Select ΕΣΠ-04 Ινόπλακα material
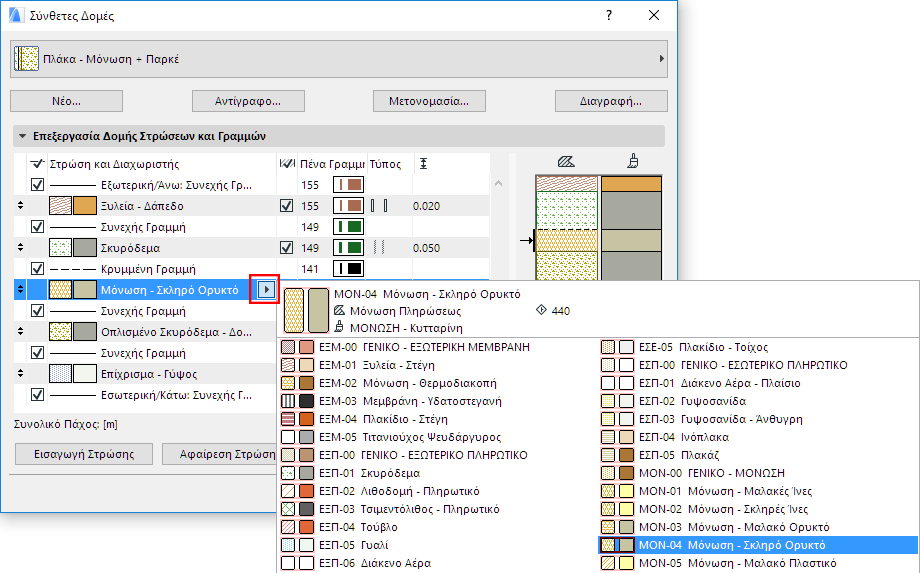The image size is (921, 573). click(x=758, y=437)
